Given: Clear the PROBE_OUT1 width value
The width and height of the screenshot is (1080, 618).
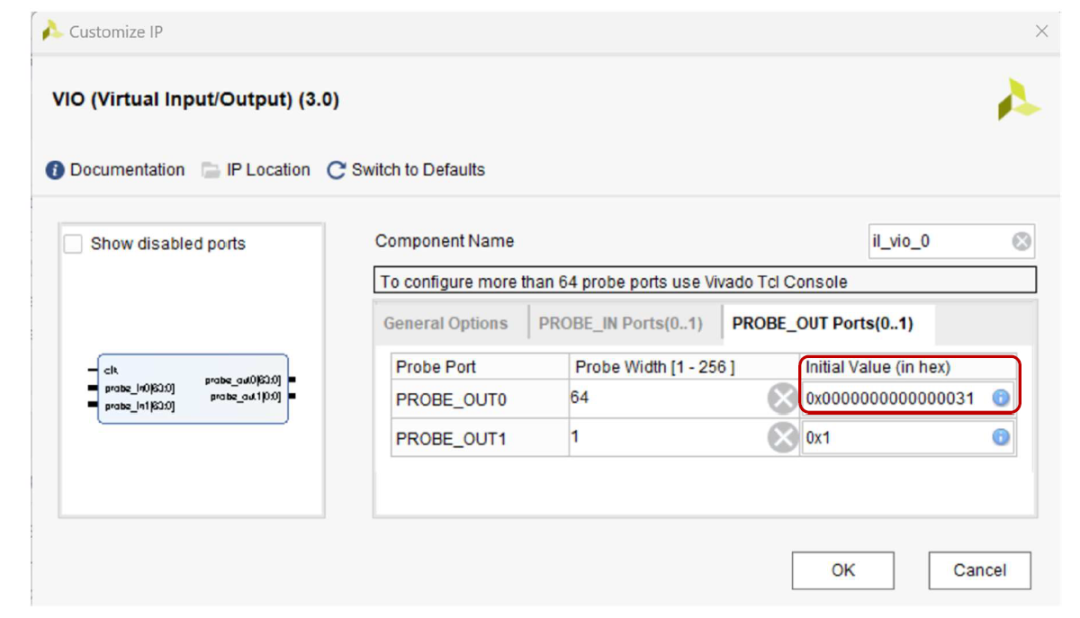Looking at the screenshot, I should (782, 438).
